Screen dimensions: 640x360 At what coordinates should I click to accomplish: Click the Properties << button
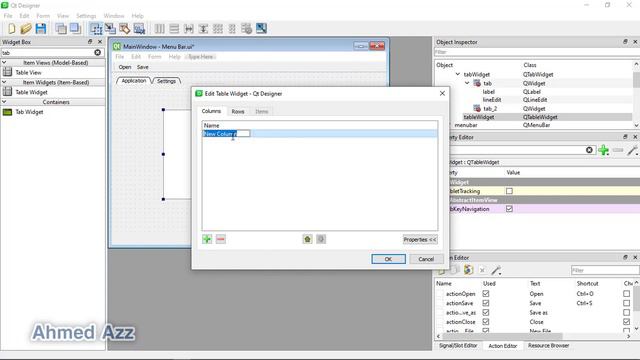point(420,240)
